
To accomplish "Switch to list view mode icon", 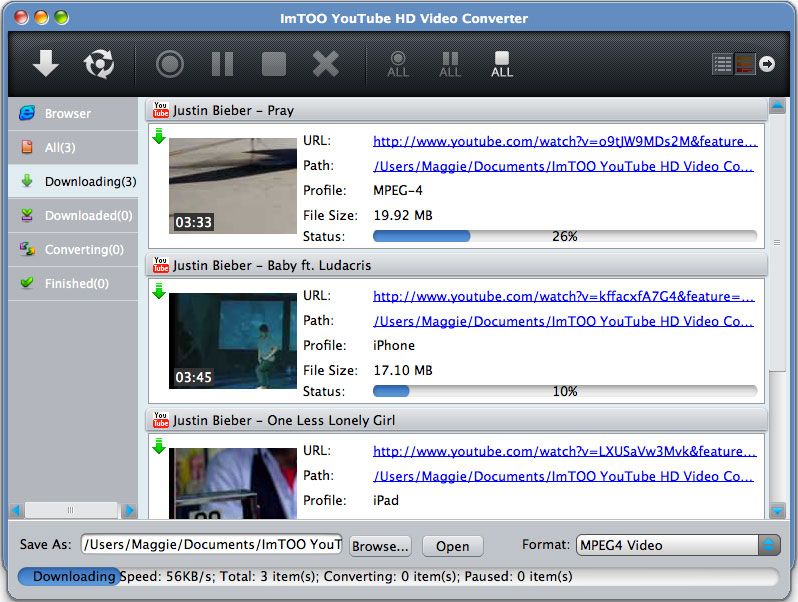I will (x=722, y=64).
